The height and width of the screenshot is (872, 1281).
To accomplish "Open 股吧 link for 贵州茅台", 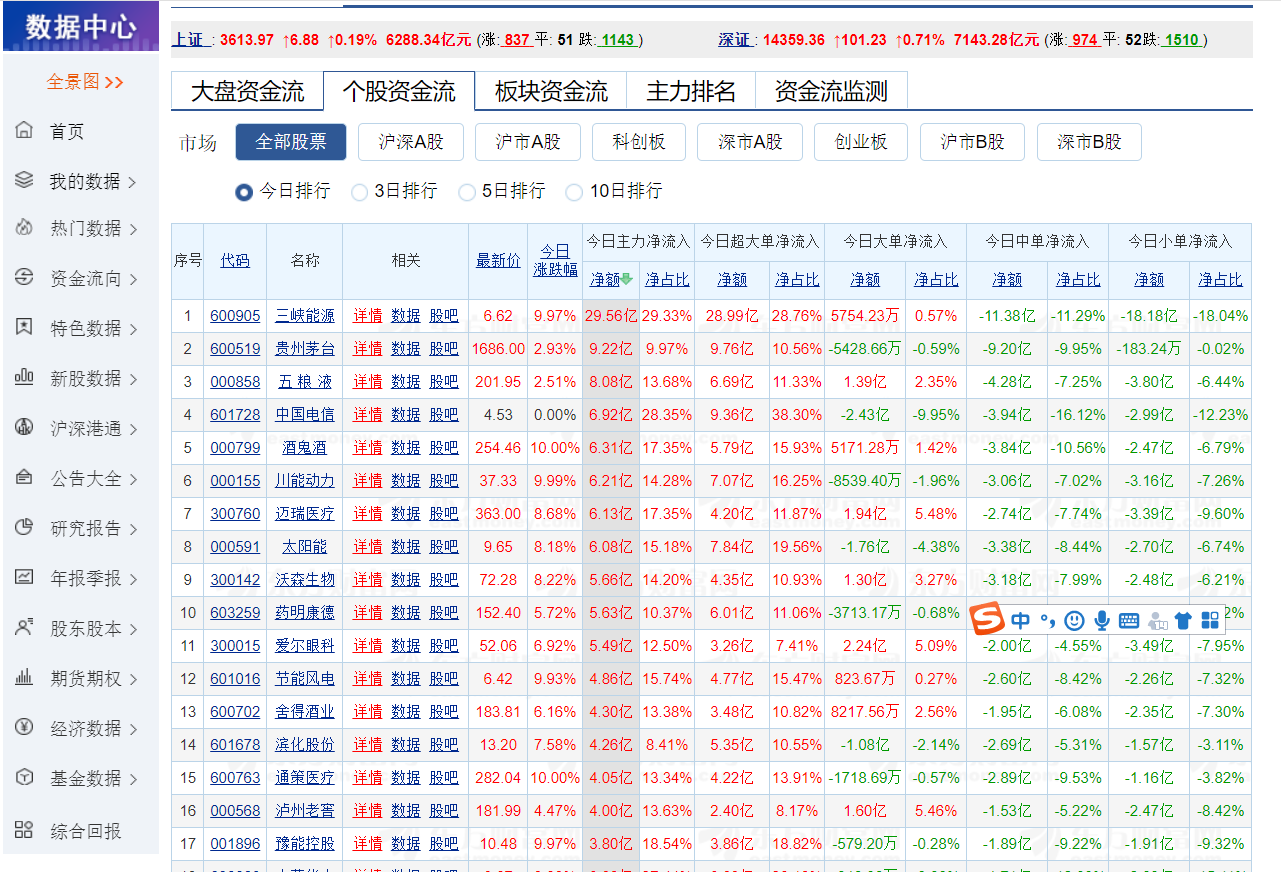I will 442,348.
